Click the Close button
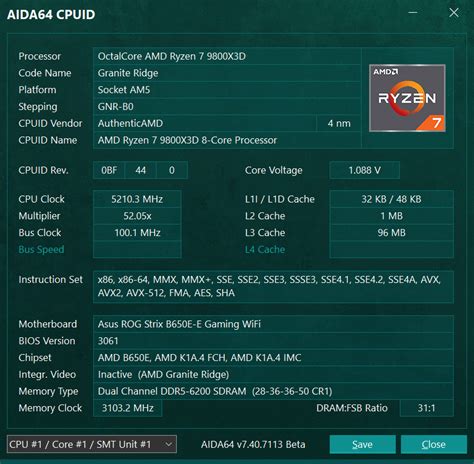The width and height of the screenshot is (474, 464). [434, 444]
